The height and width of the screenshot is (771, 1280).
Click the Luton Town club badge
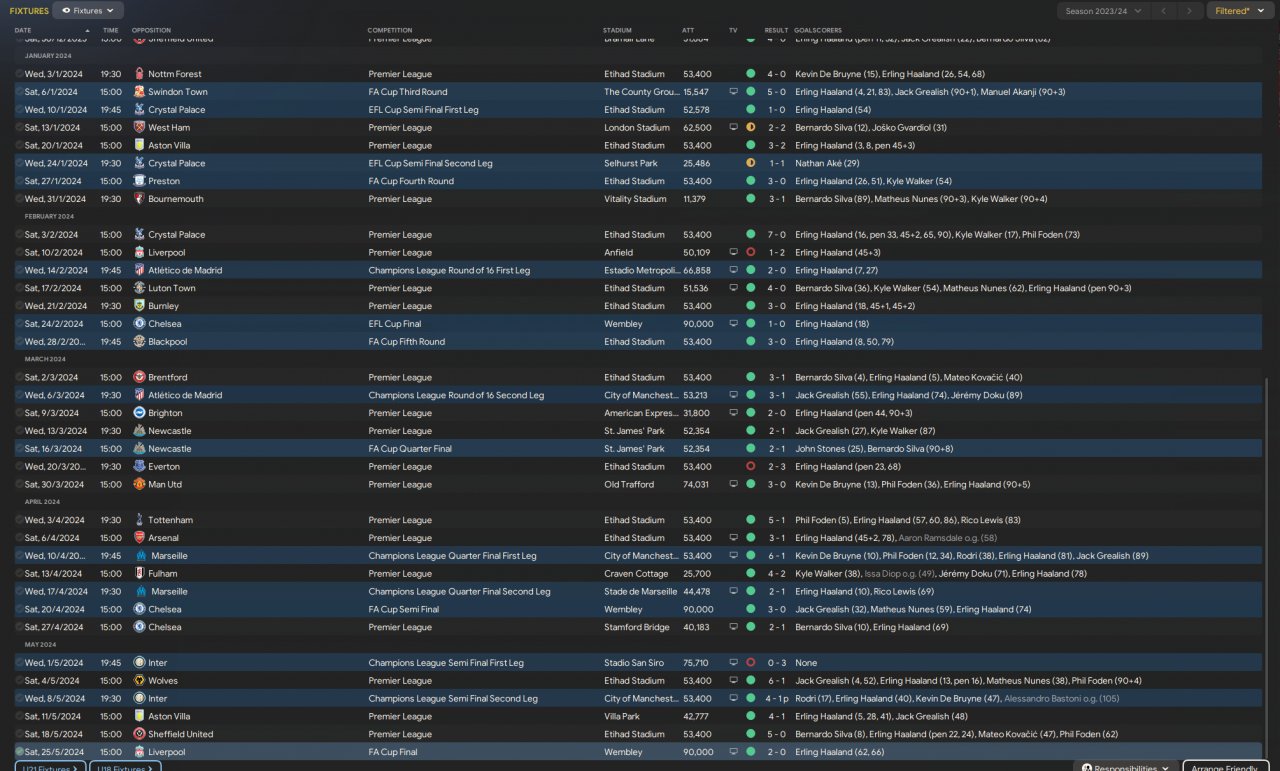pyautogui.click(x=139, y=288)
